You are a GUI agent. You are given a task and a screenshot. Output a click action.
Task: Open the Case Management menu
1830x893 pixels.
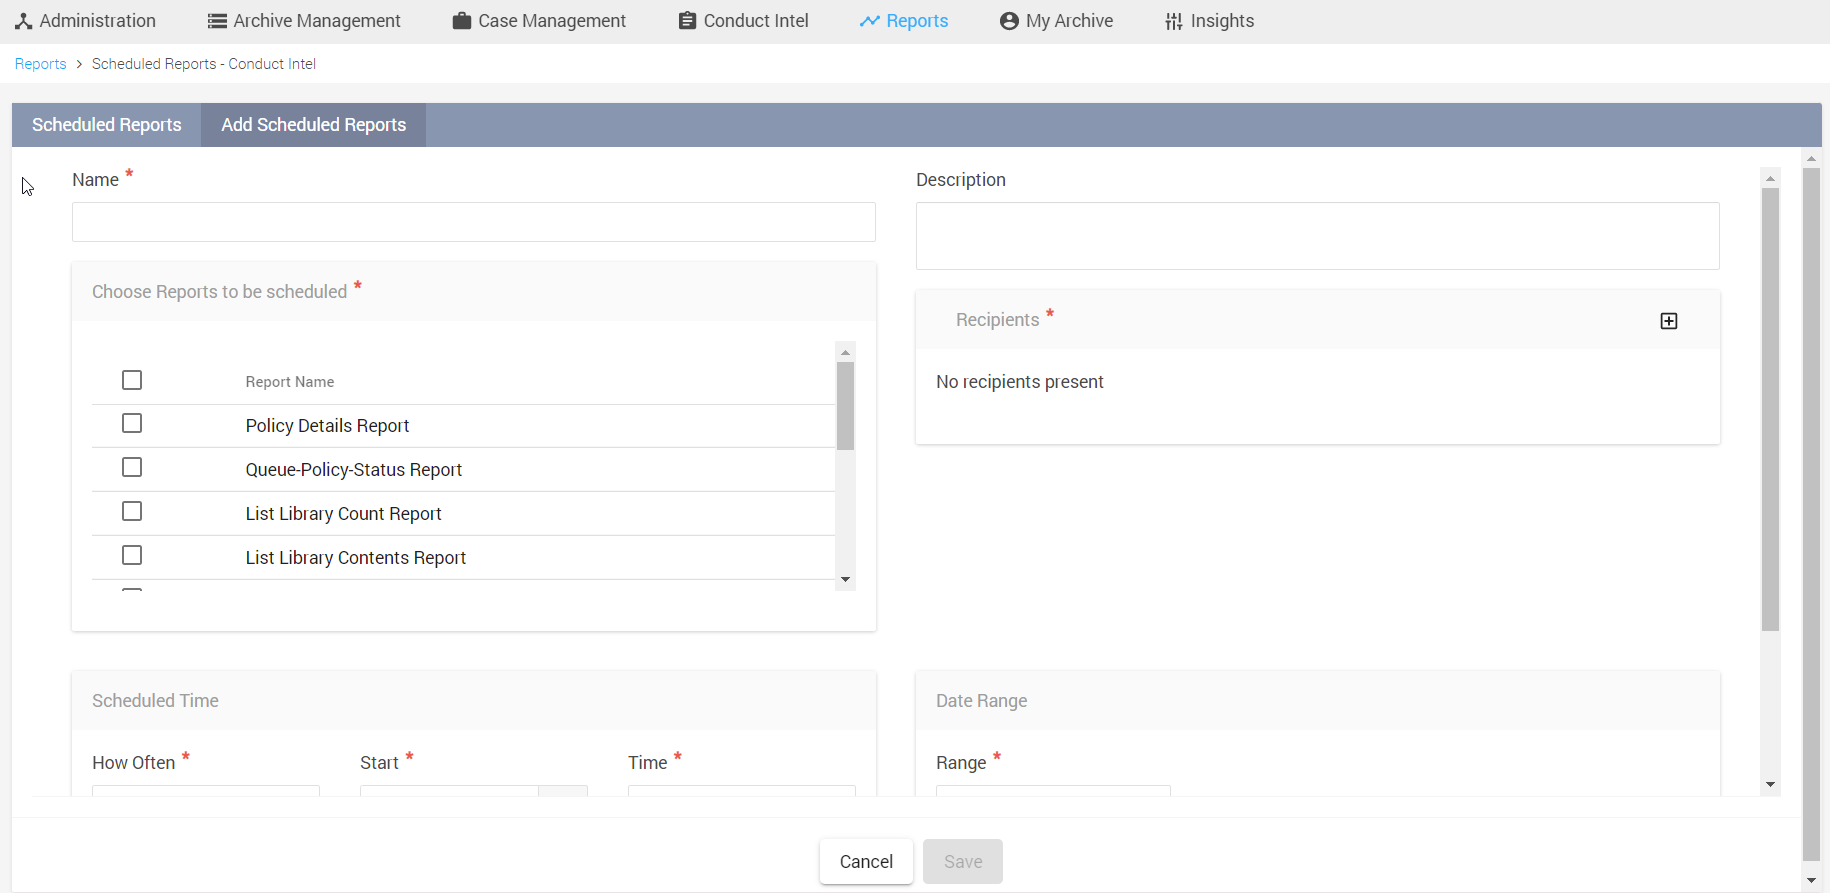pos(539,21)
